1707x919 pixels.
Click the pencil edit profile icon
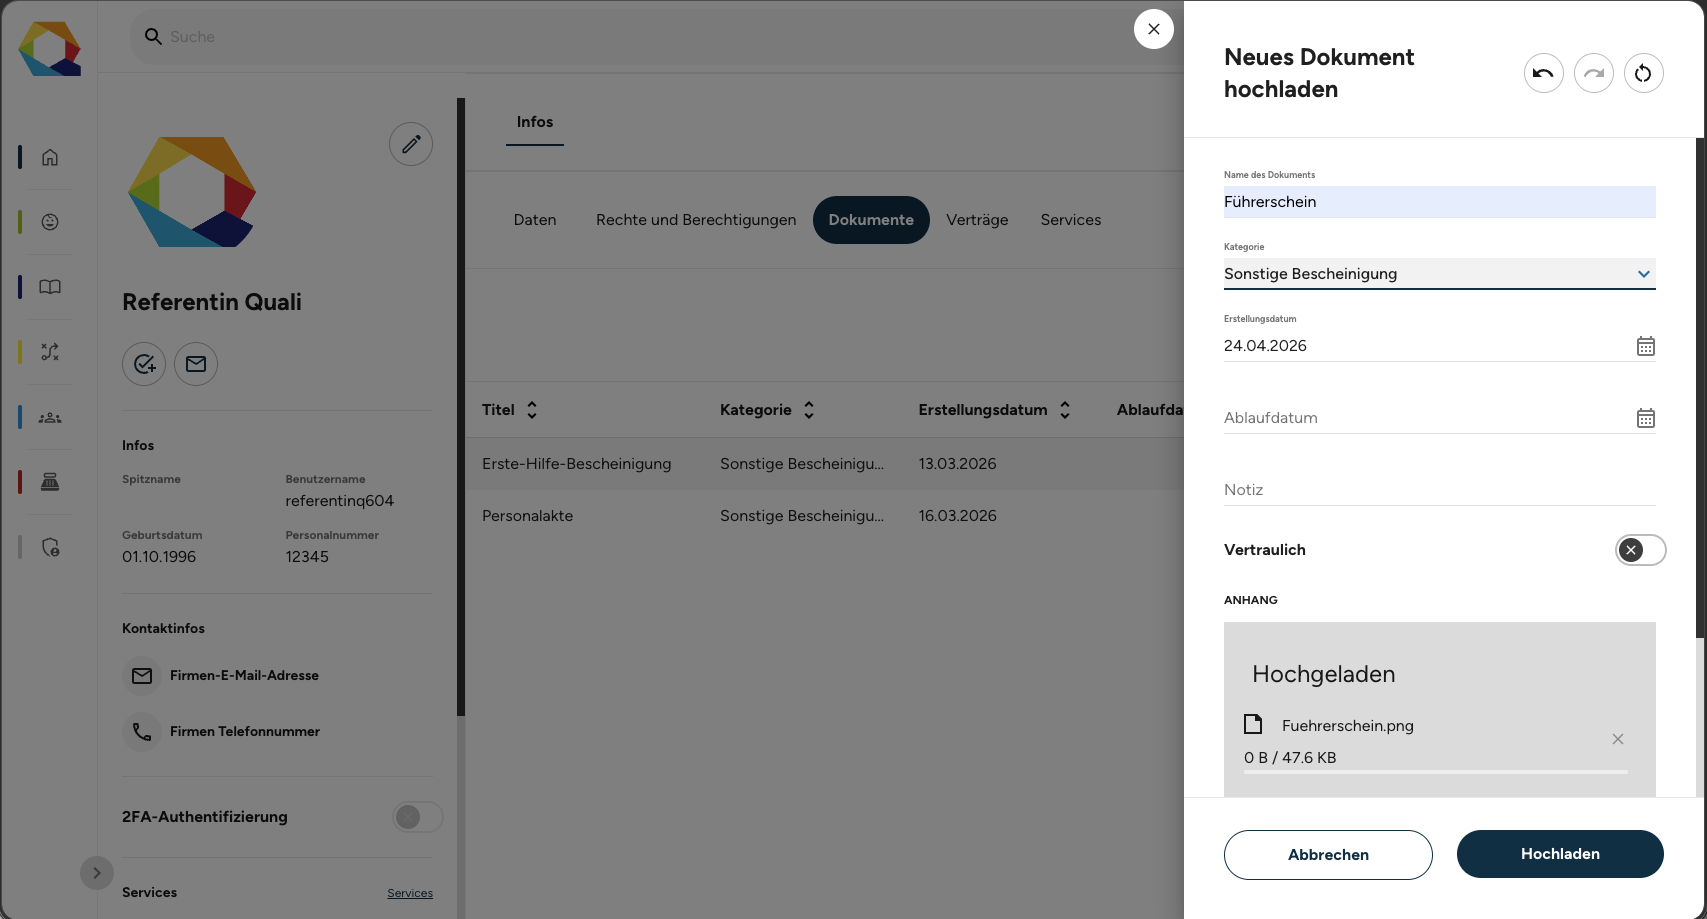[x=411, y=144]
